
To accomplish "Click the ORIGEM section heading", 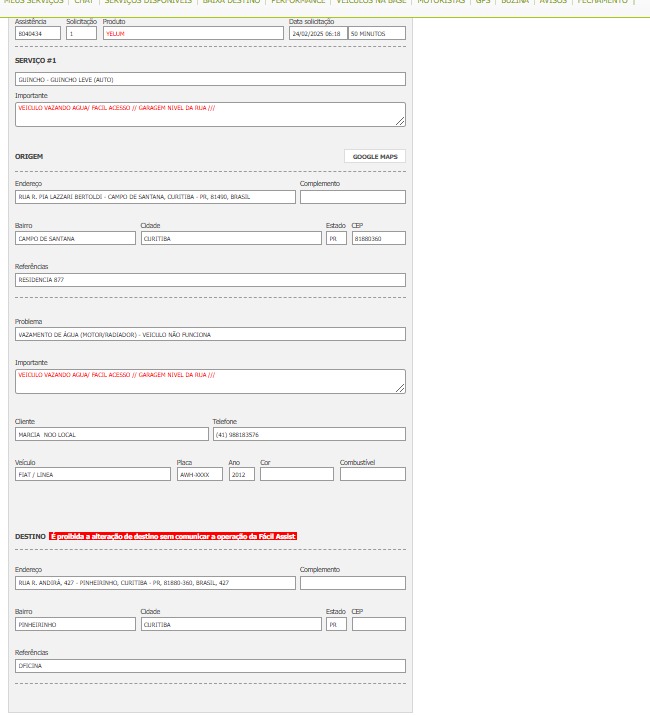I will (29, 156).
